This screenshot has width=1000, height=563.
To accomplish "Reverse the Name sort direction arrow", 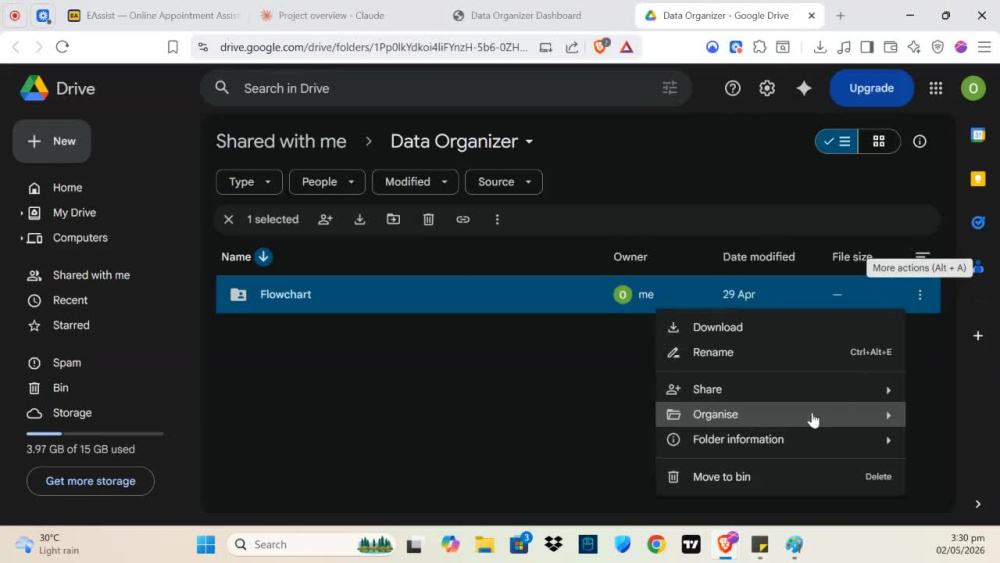I will pos(263,257).
